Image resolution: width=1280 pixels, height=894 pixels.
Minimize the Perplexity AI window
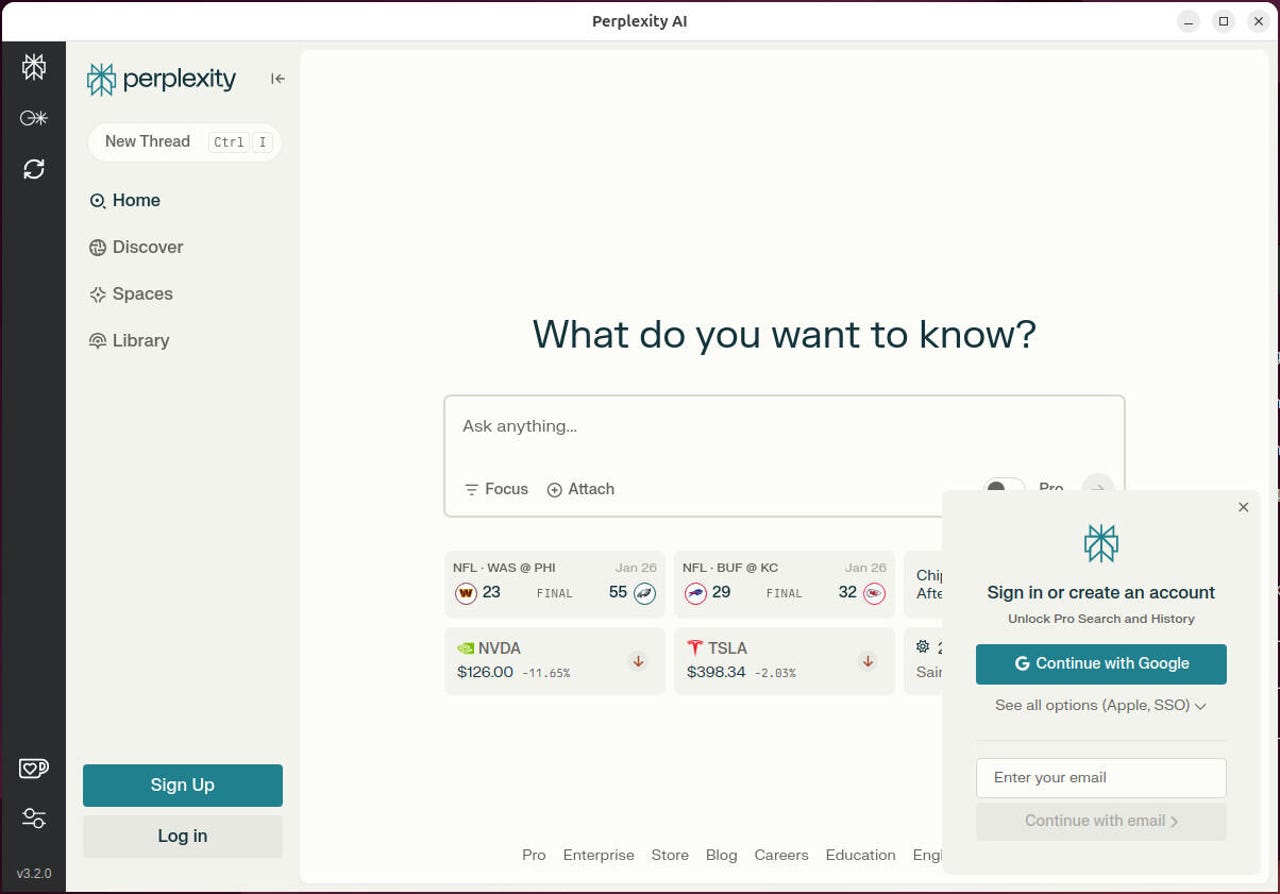(1188, 21)
